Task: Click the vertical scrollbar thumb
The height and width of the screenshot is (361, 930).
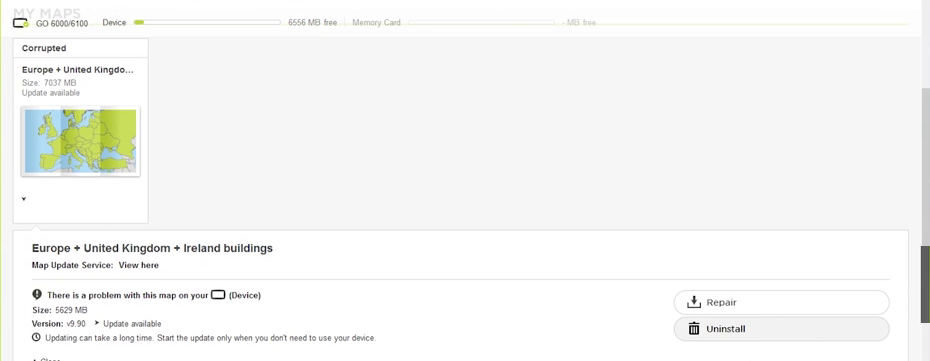Action: click(x=925, y=285)
